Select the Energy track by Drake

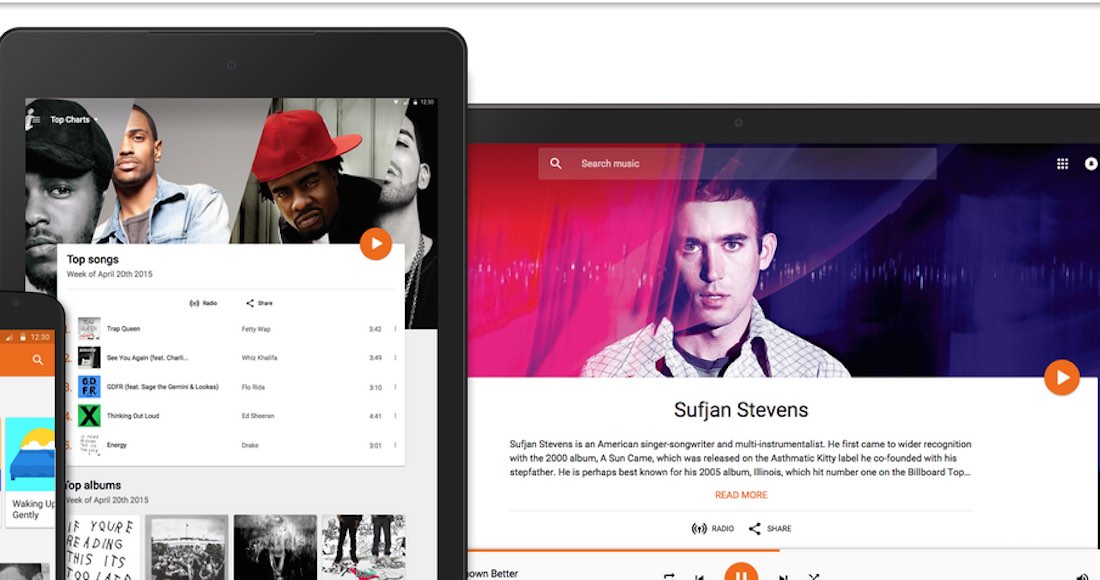pos(117,445)
